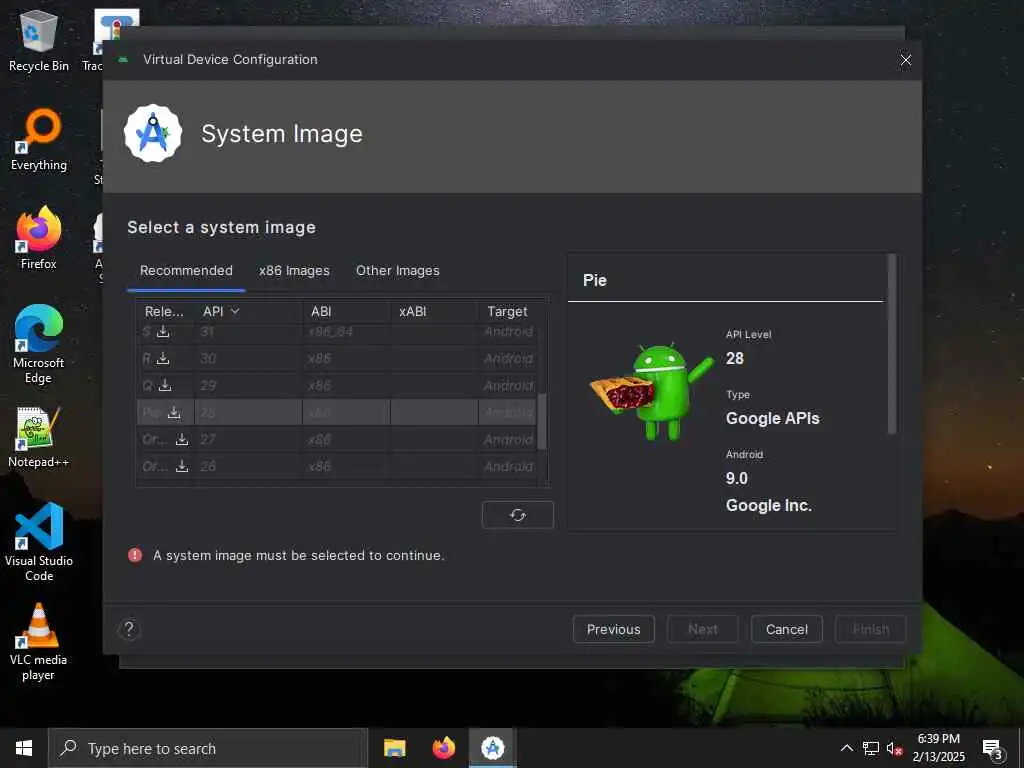Open the help question mark icon
Screen dimensions: 1024x768
pos(129,629)
